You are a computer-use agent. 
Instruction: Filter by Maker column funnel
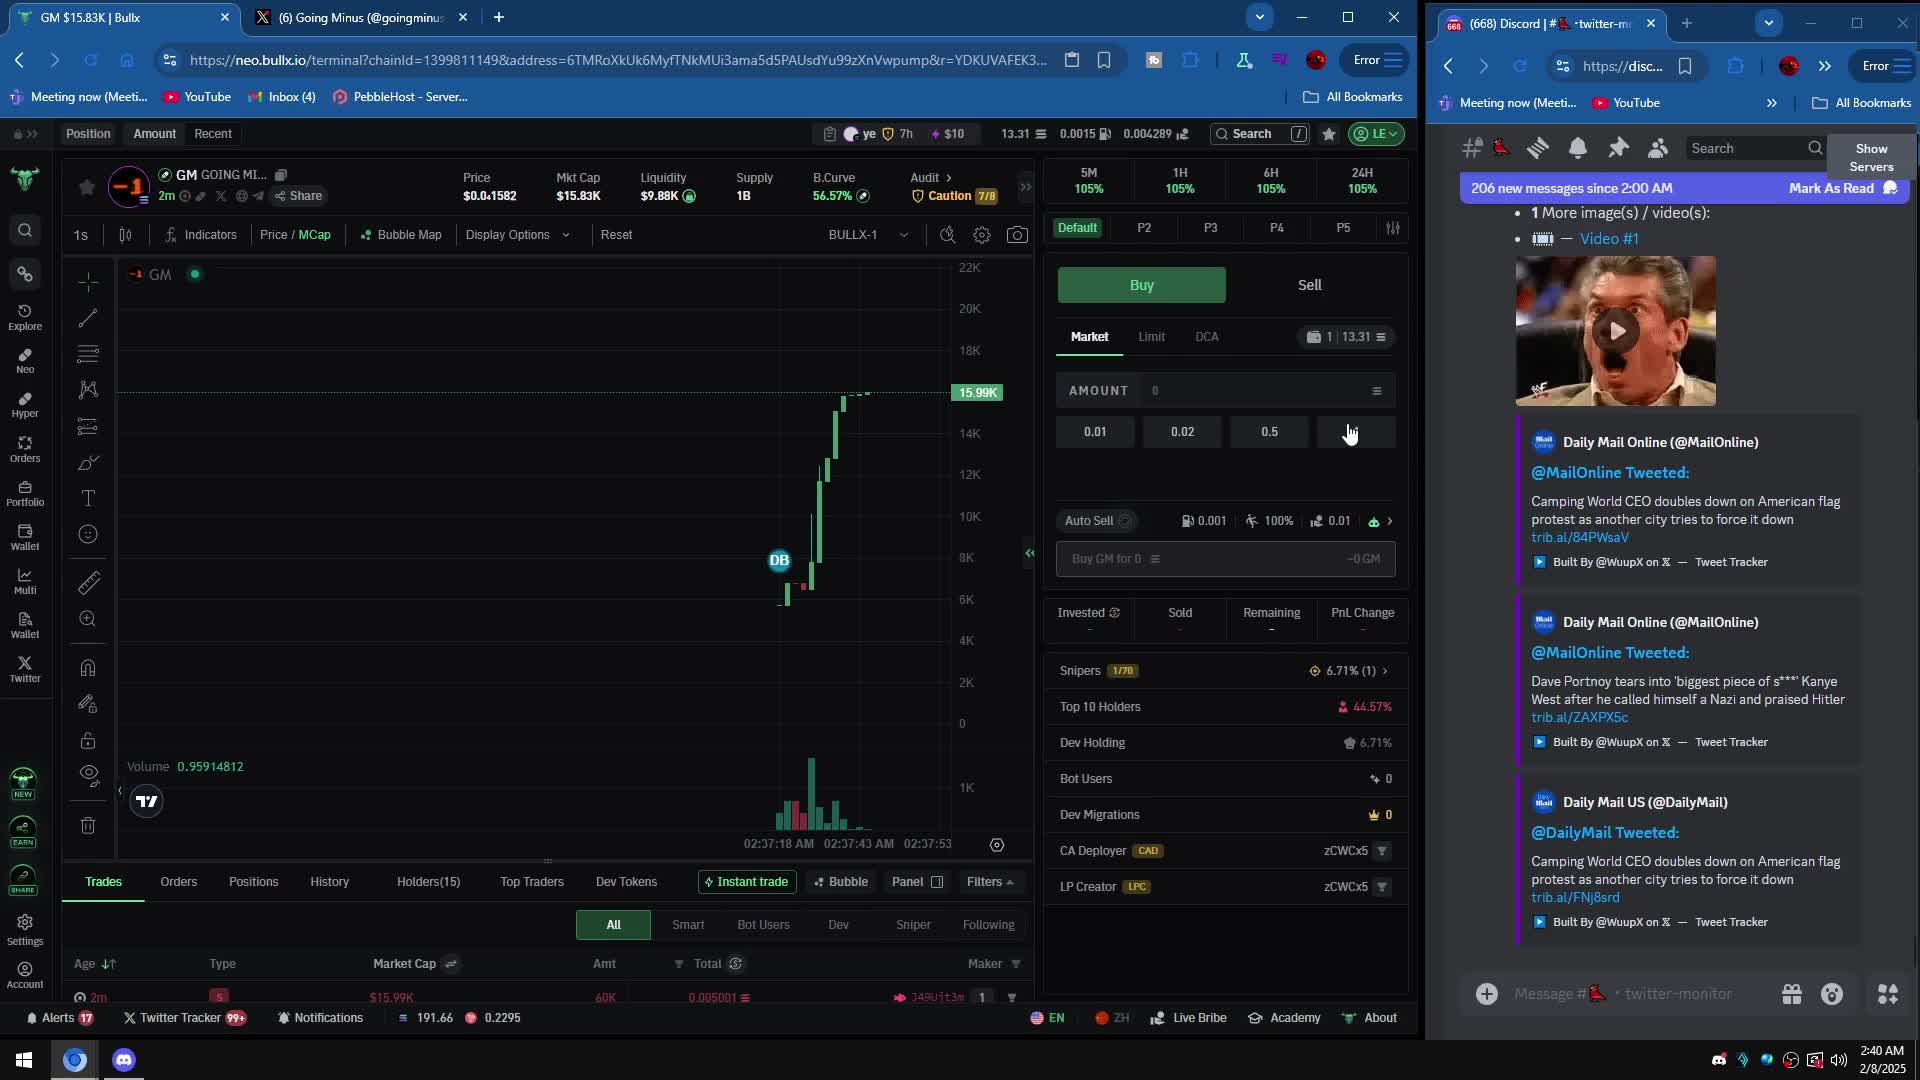tap(1016, 964)
